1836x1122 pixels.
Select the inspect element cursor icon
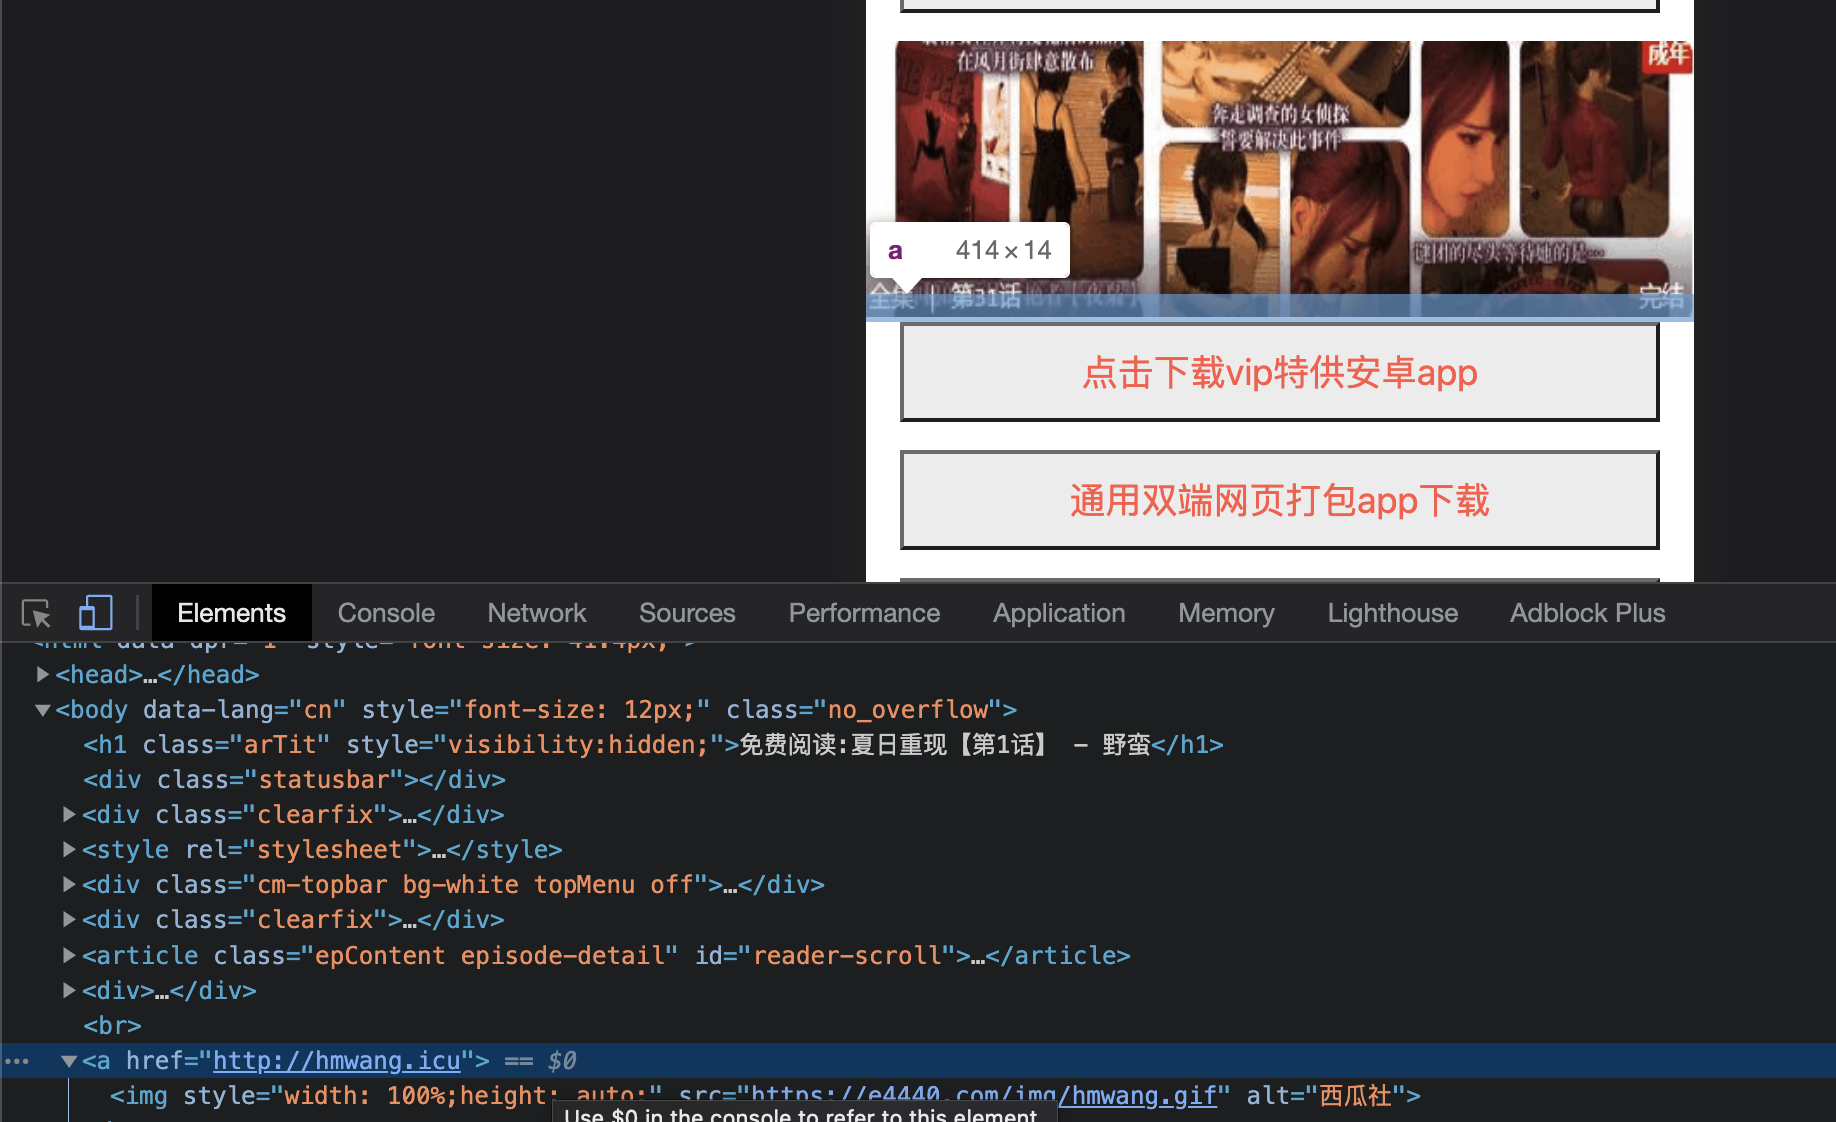tap(36, 612)
